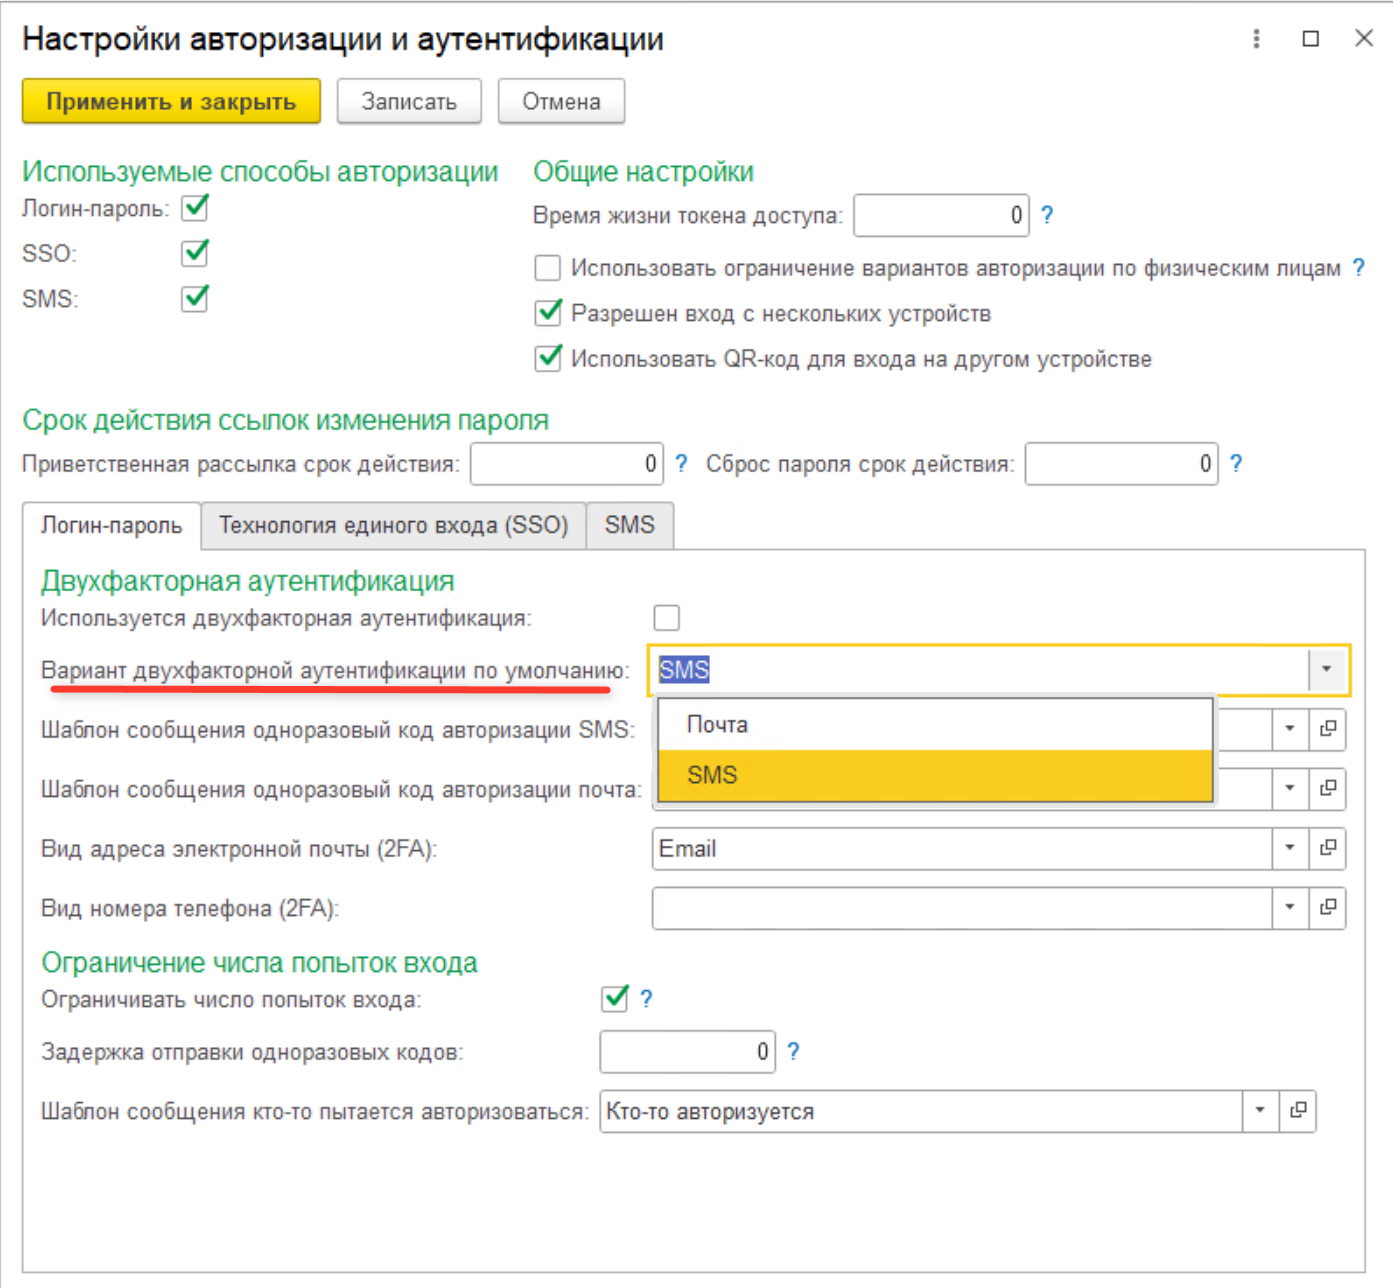Click help icon for physical persons restriction
The width and height of the screenshot is (1393, 1288).
(x=1358, y=268)
